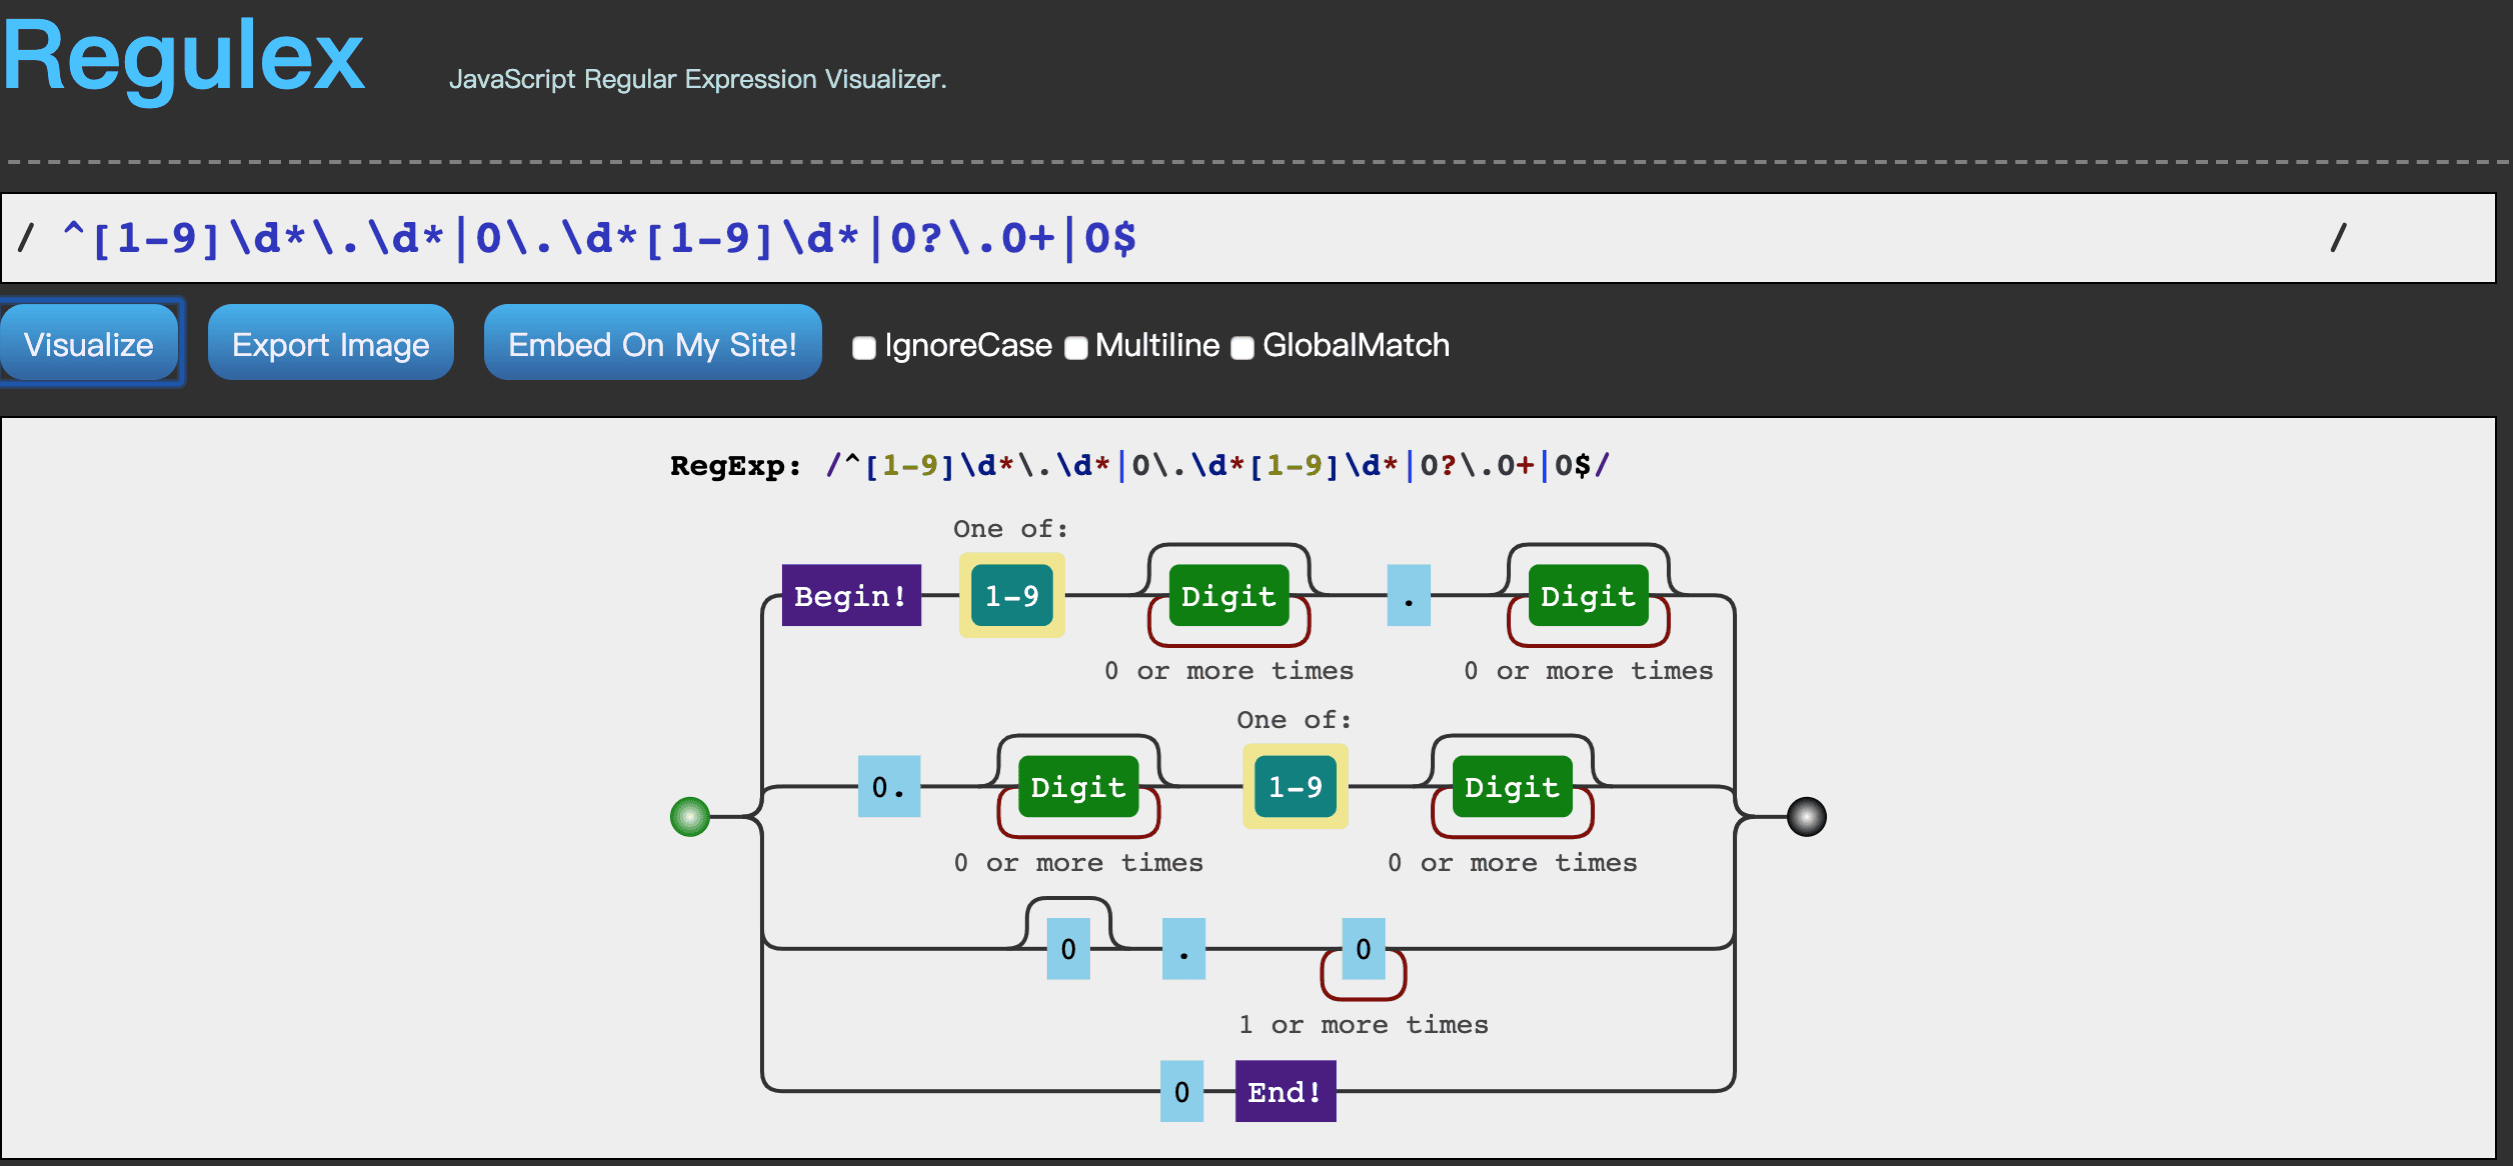Click the first Digit node in top row

[1228, 596]
